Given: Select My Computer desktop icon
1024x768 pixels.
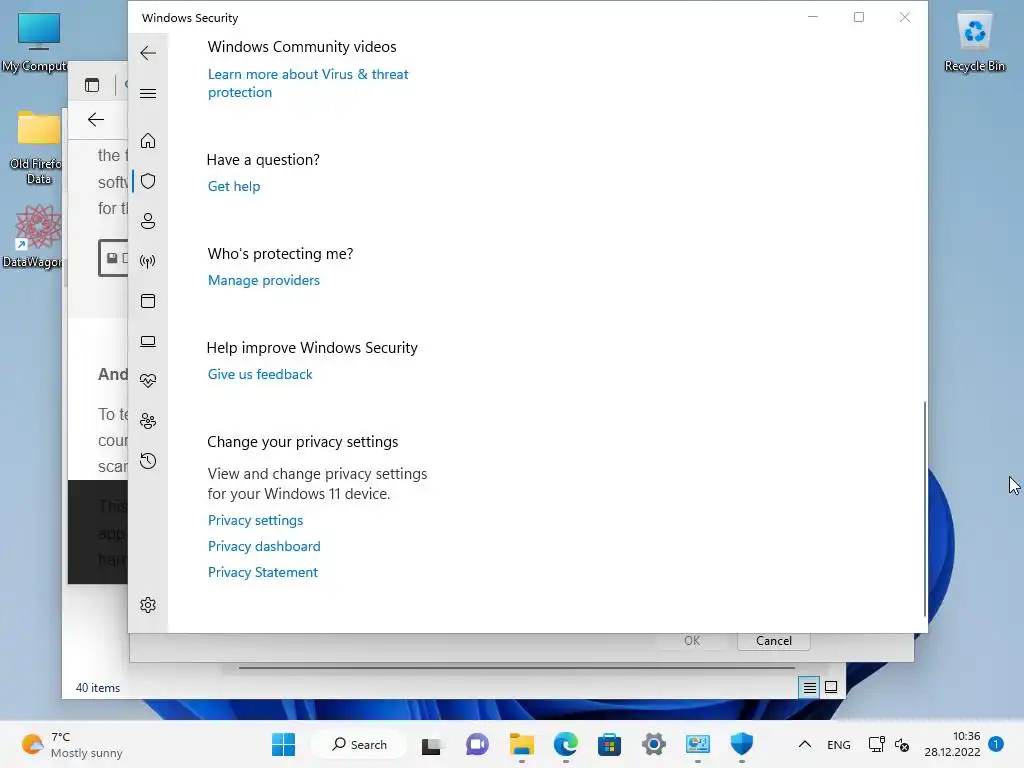Looking at the screenshot, I should [x=37, y=43].
